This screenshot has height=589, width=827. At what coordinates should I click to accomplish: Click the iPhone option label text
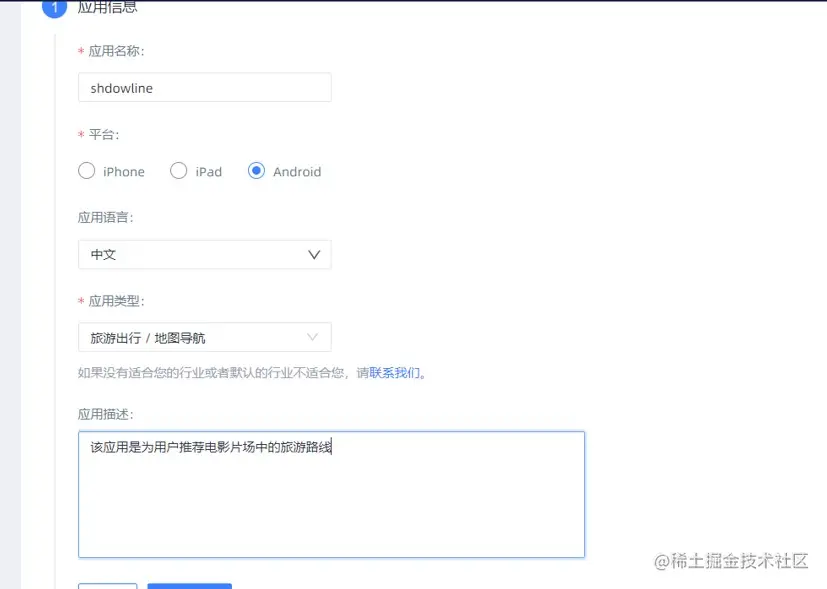click(124, 172)
